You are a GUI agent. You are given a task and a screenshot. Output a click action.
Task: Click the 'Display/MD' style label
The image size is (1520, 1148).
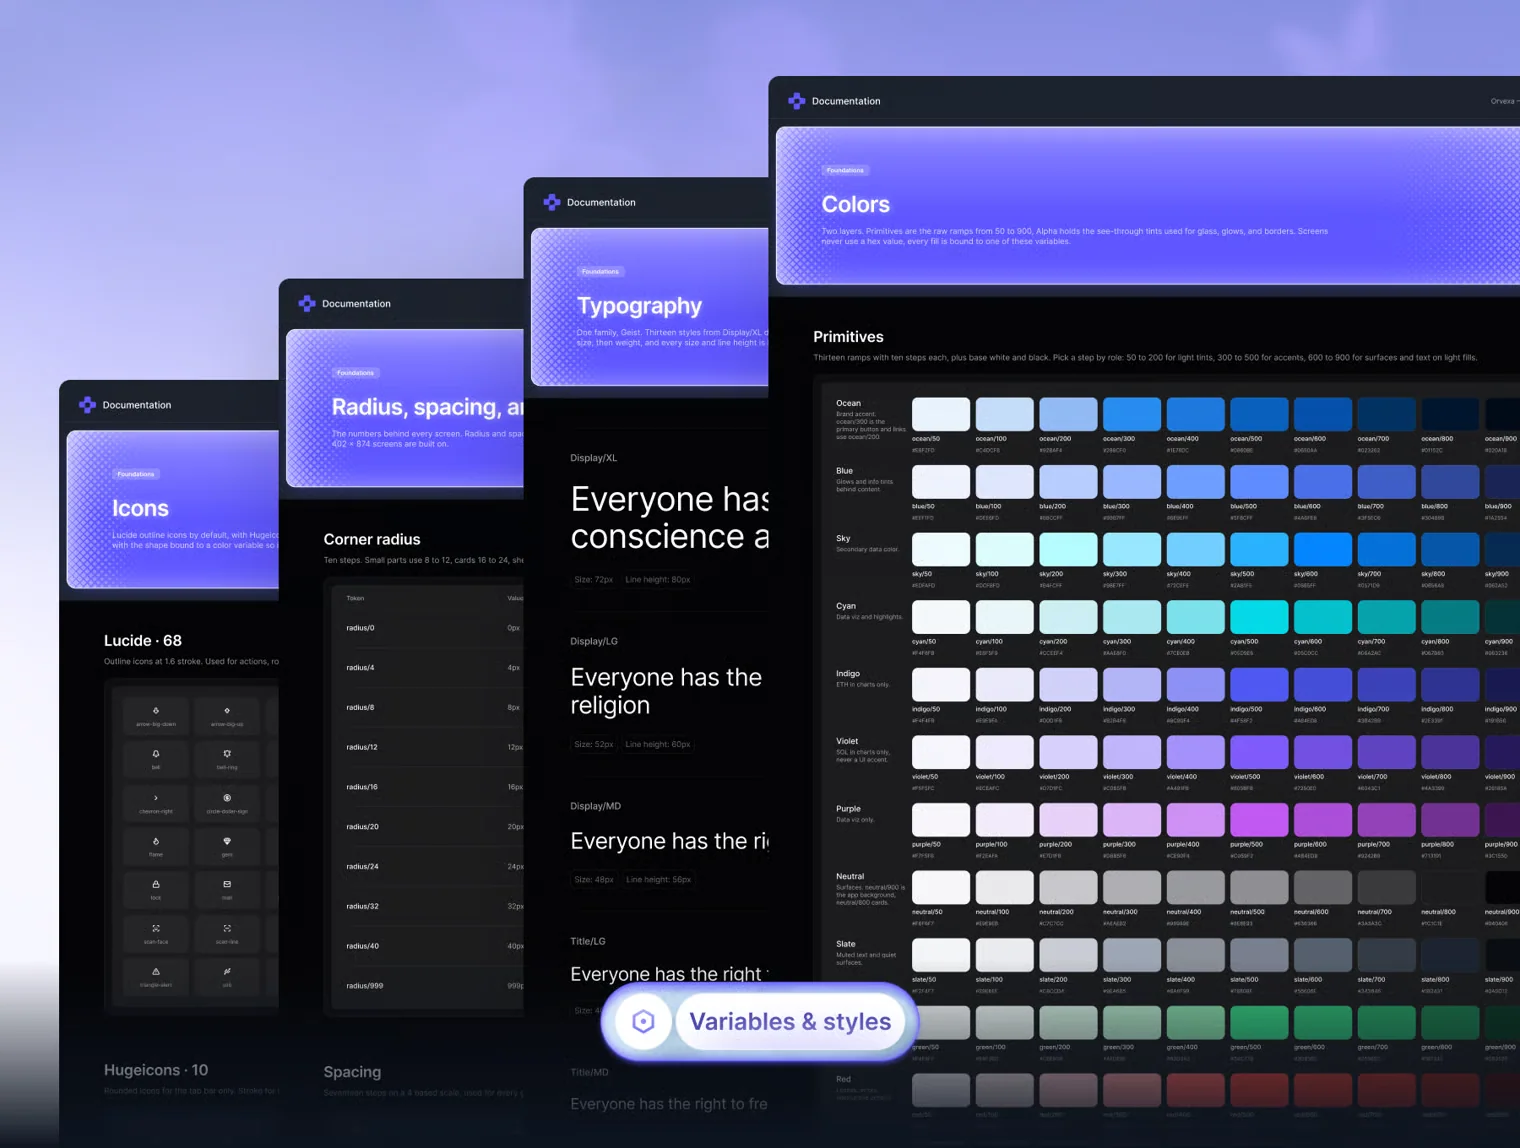click(x=595, y=806)
